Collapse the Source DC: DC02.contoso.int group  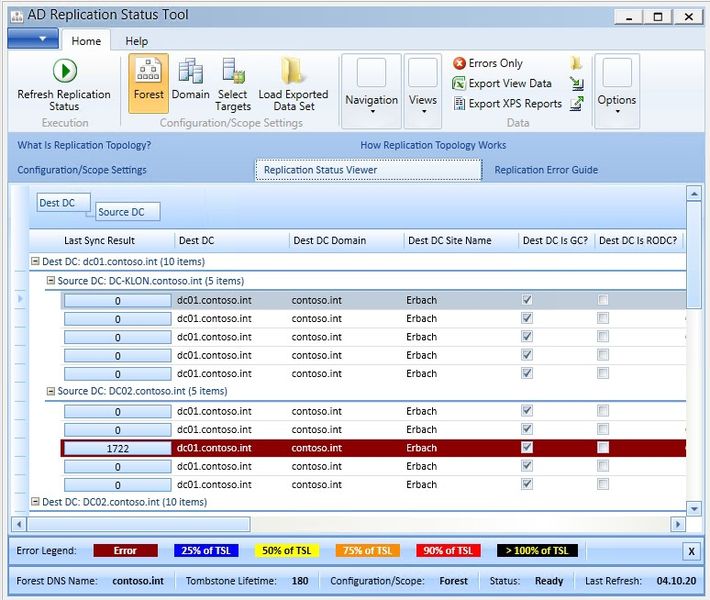51,392
